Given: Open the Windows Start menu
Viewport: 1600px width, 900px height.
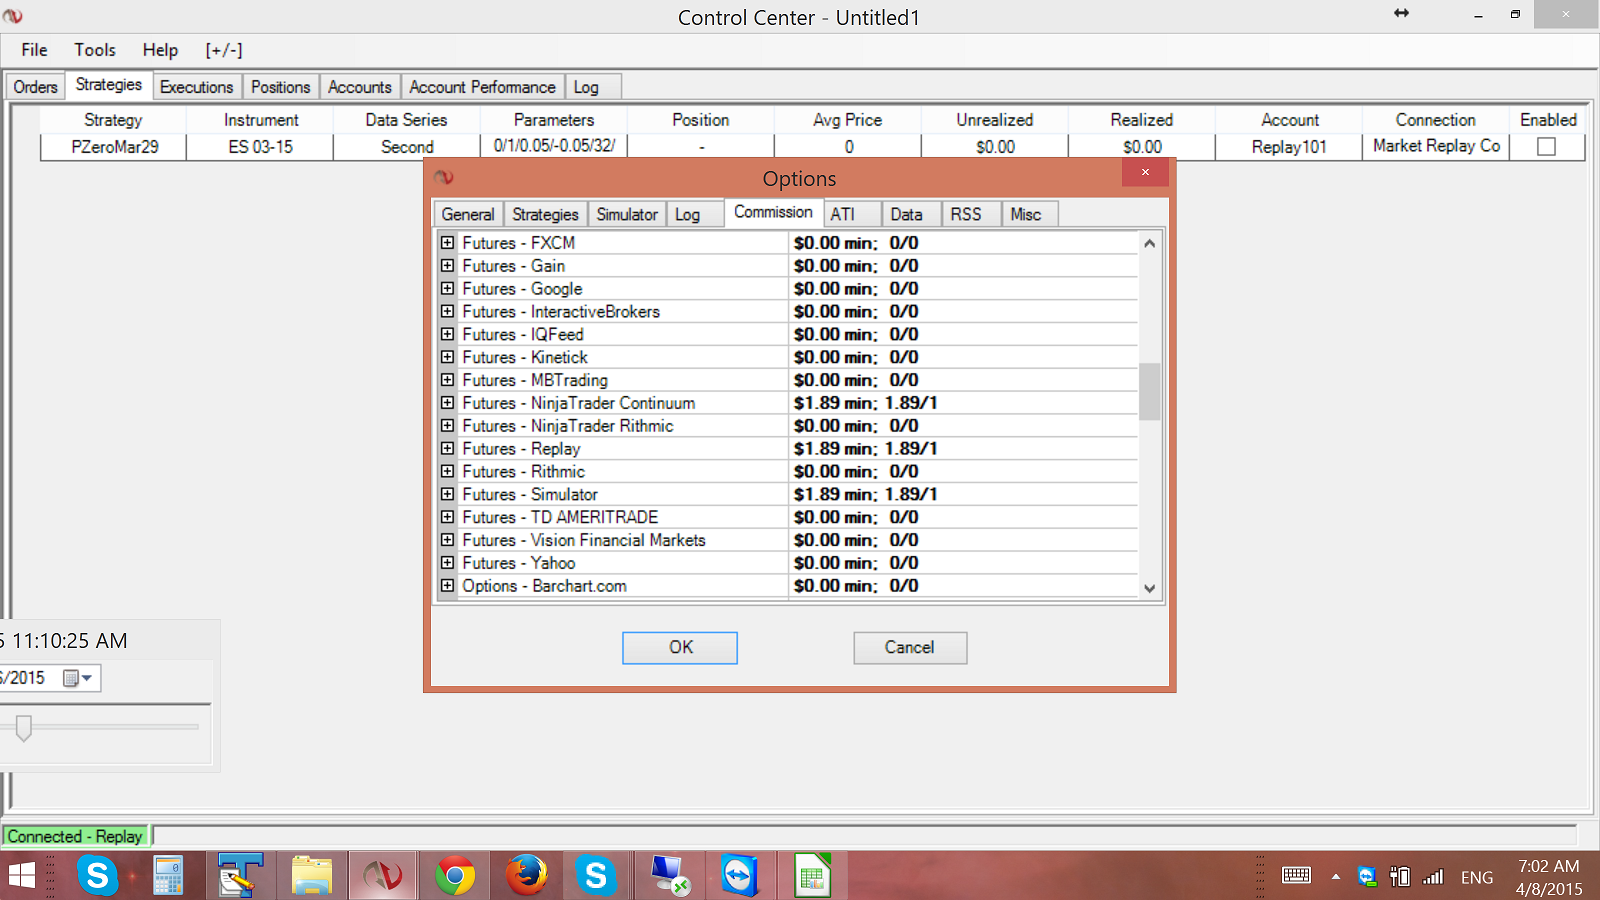Looking at the screenshot, I should coord(21,876).
